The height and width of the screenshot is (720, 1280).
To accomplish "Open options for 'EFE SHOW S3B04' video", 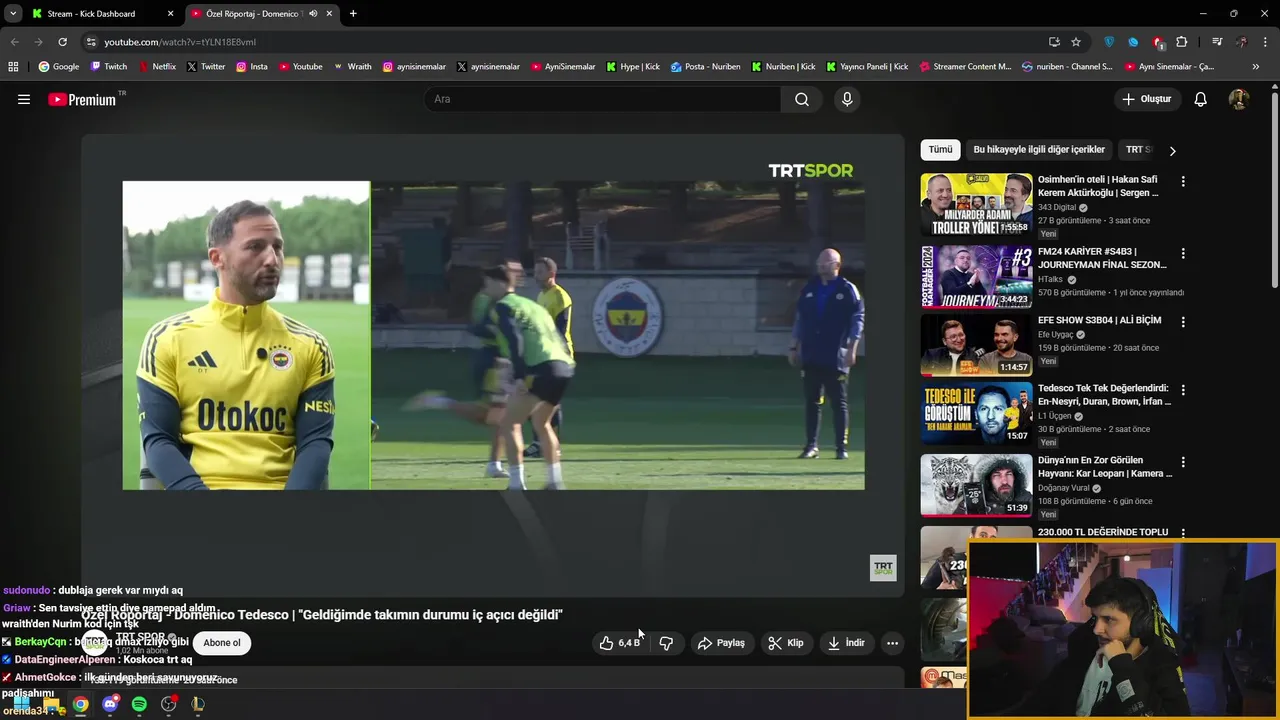I will click(1183, 322).
